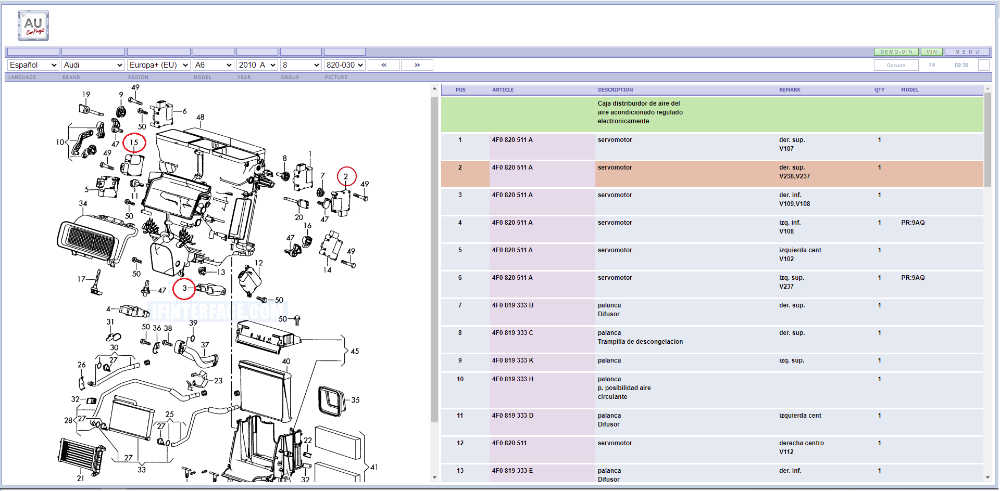This screenshot has width=1000, height=491.
Task: Click part label 10 lever in diagram
Action: (61, 142)
